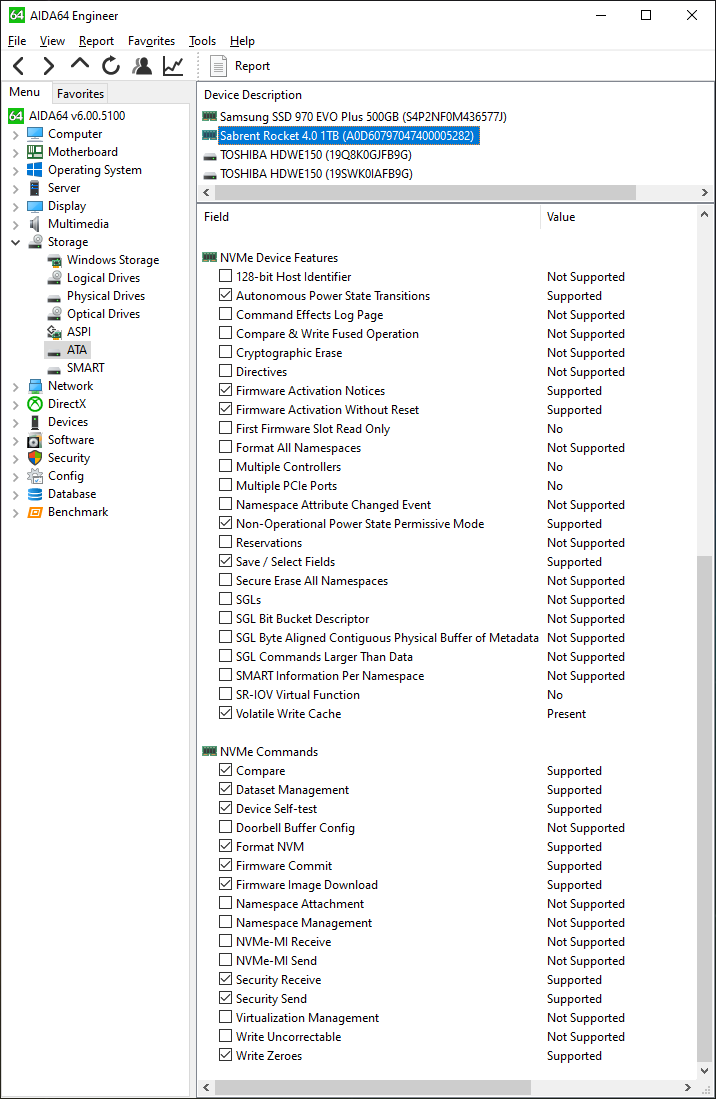This screenshot has width=716, height=1099.
Task: Open the SMART item under Storage
Action: tap(85, 368)
